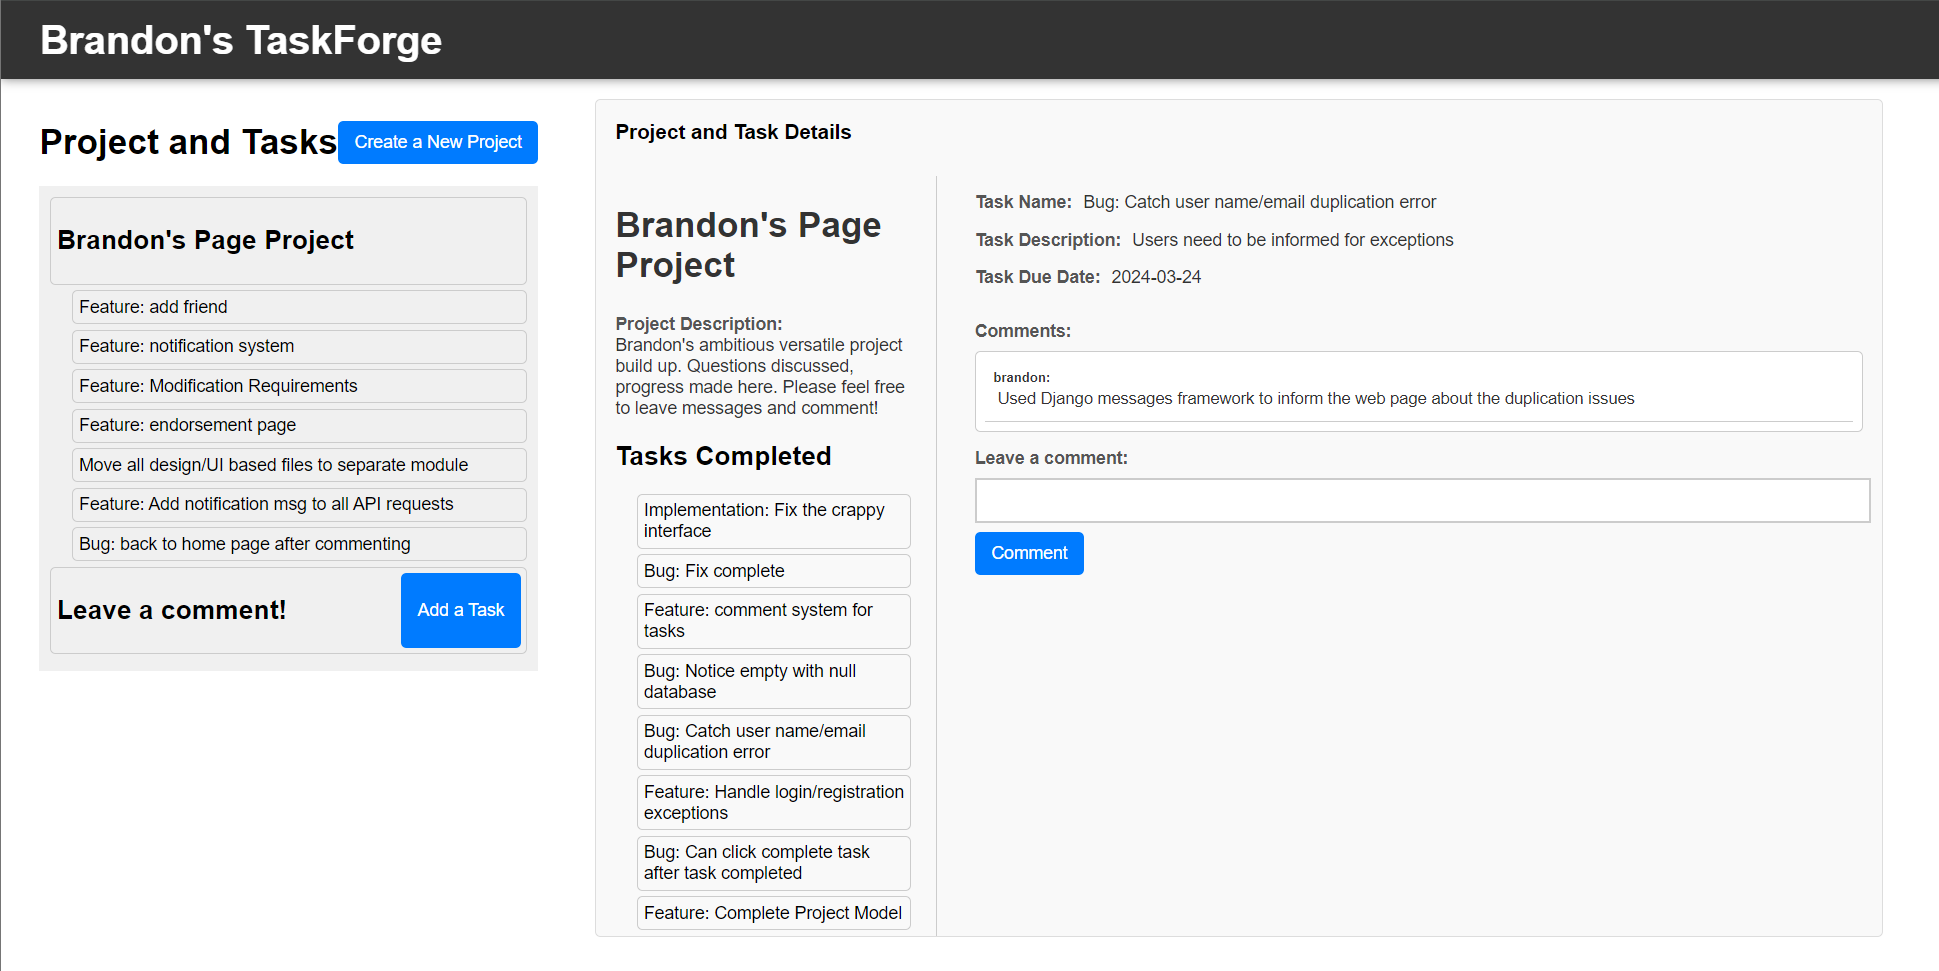Click the Task Name value in details panel

[x=1259, y=202]
